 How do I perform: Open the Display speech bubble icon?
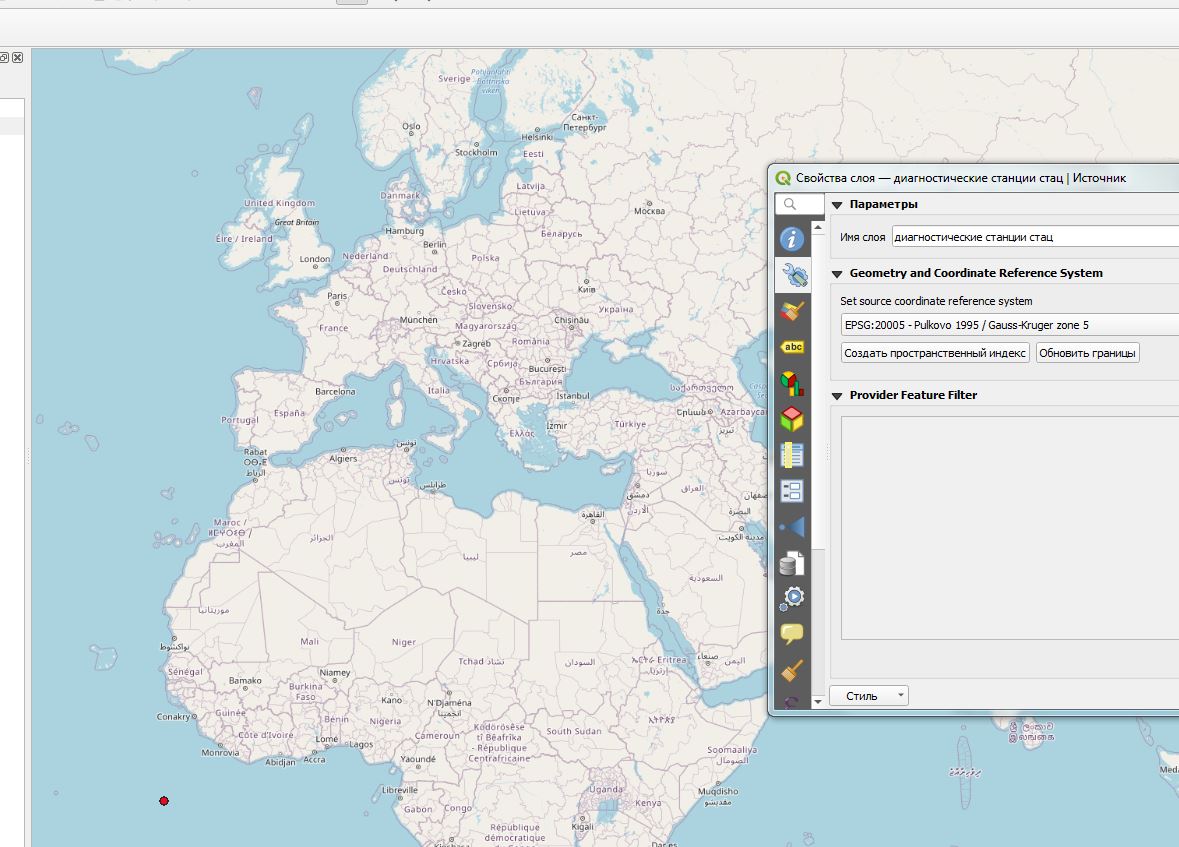click(792, 634)
